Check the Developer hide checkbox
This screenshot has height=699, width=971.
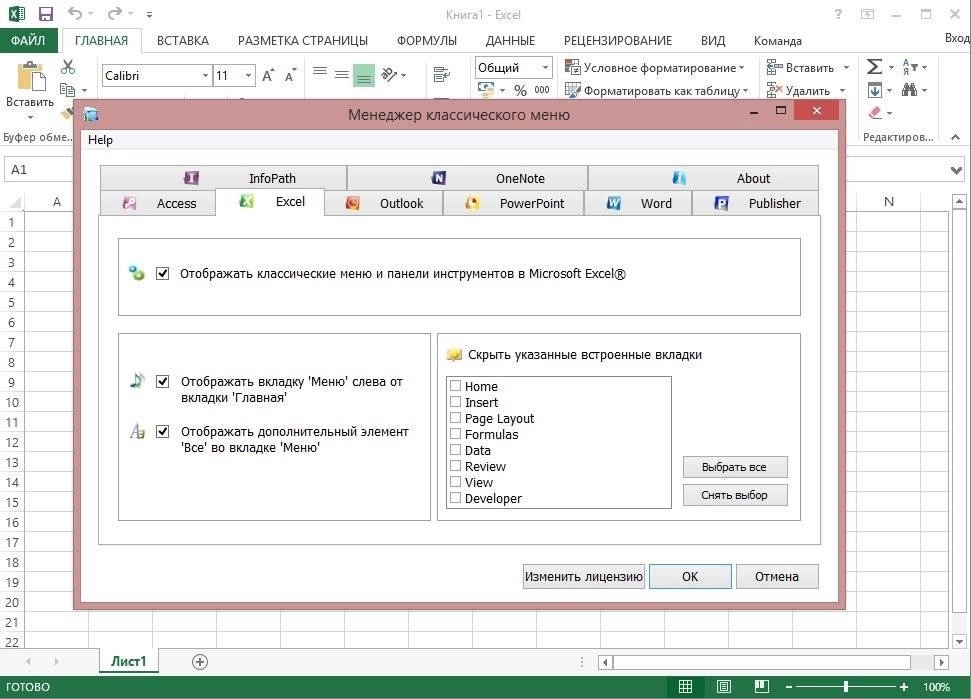coord(455,498)
